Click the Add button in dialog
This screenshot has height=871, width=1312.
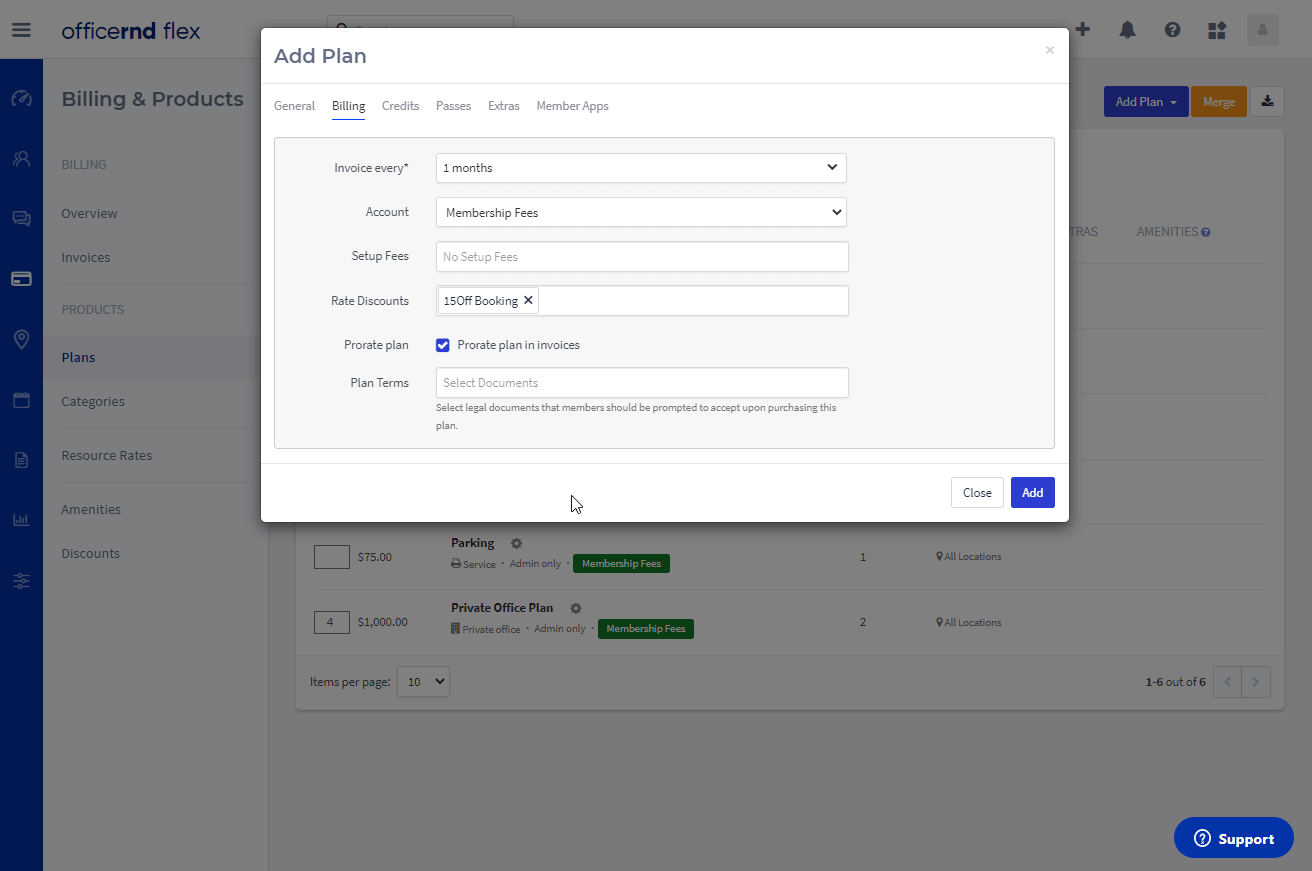coord(1032,493)
